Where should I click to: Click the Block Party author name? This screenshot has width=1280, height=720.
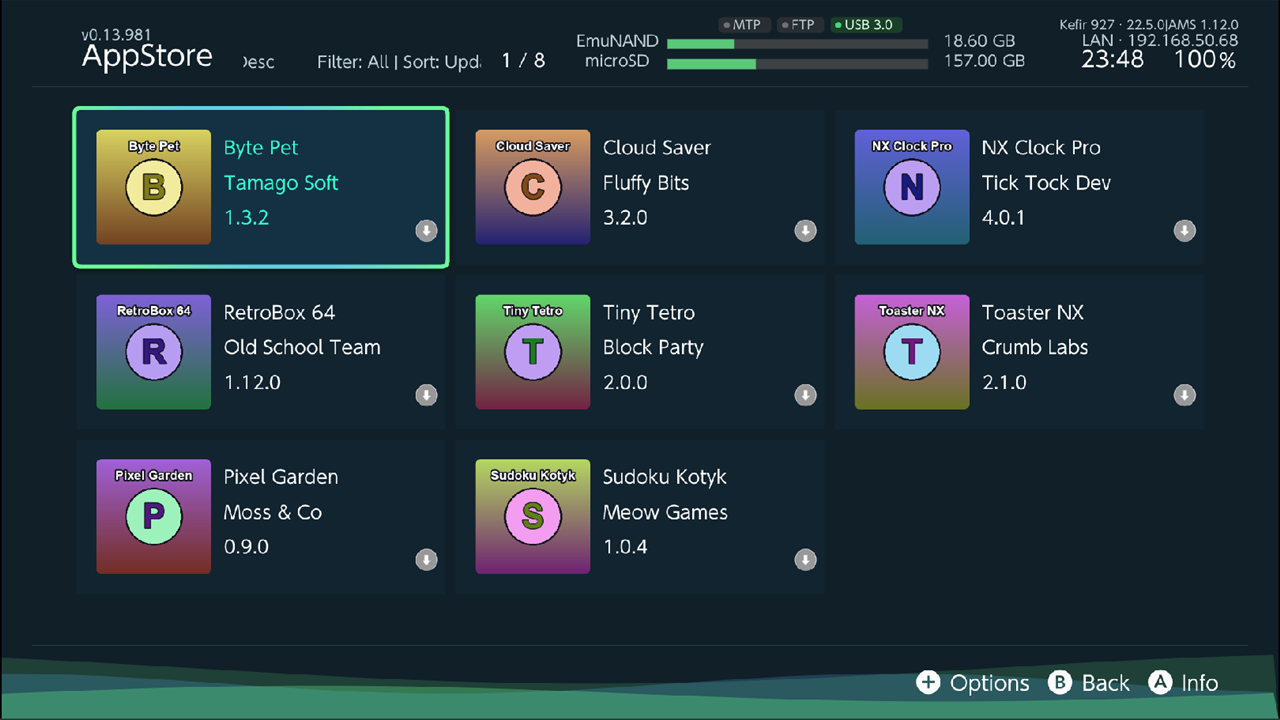point(653,348)
